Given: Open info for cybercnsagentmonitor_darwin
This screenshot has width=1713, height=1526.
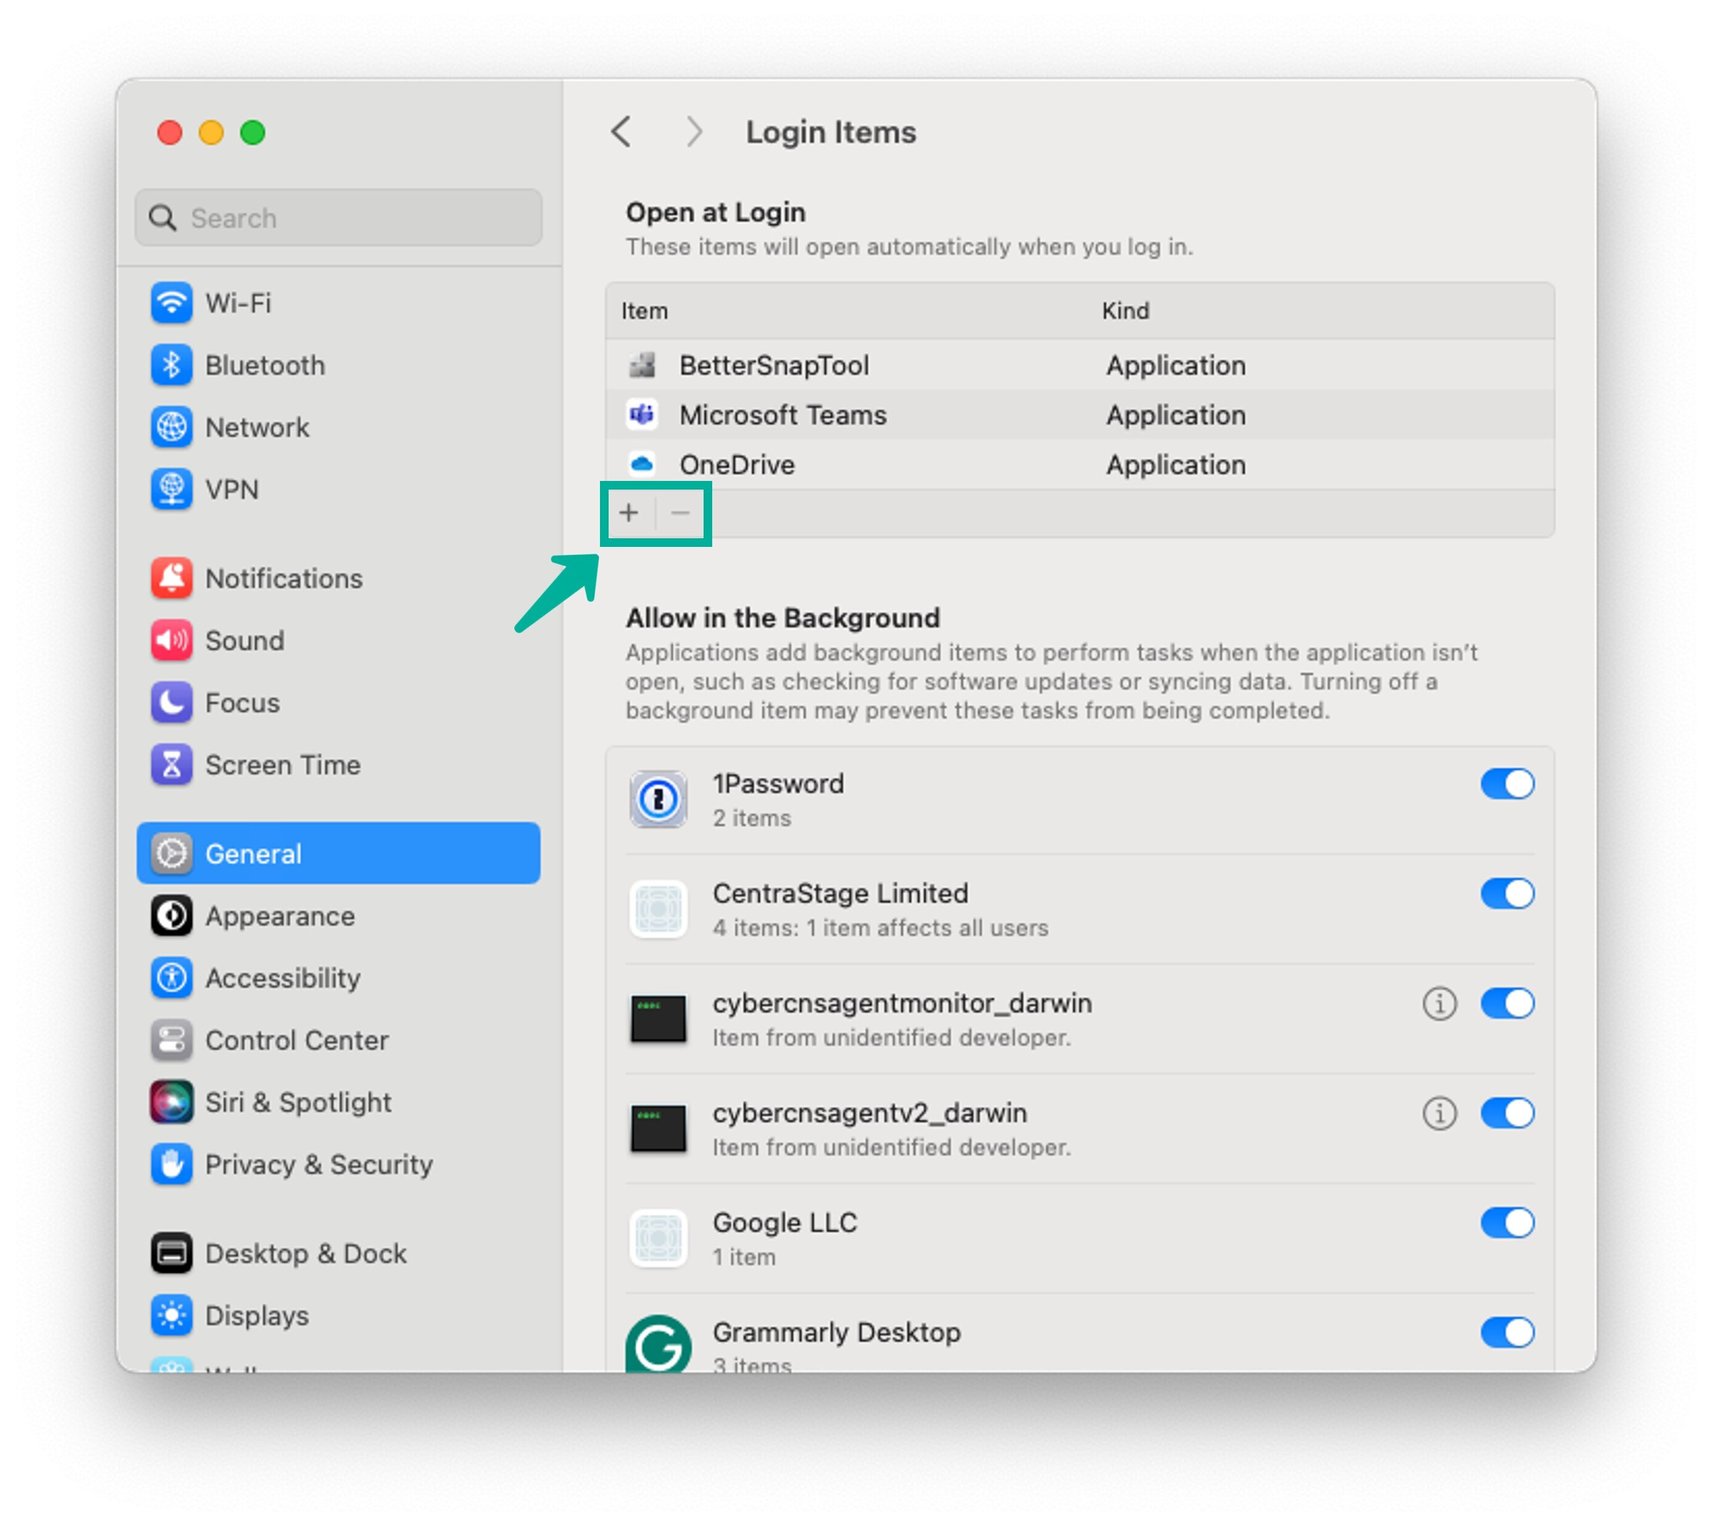Looking at the screenshot, I should click(x=1438, y=1004).
